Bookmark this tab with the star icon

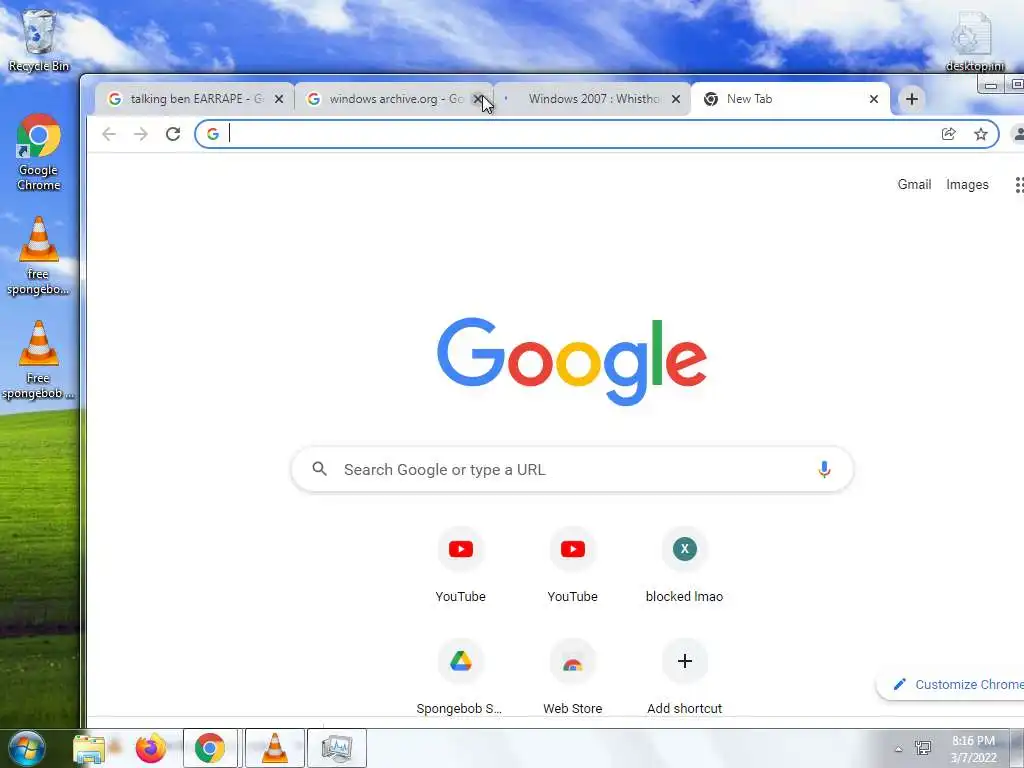(x=980, y=134)
